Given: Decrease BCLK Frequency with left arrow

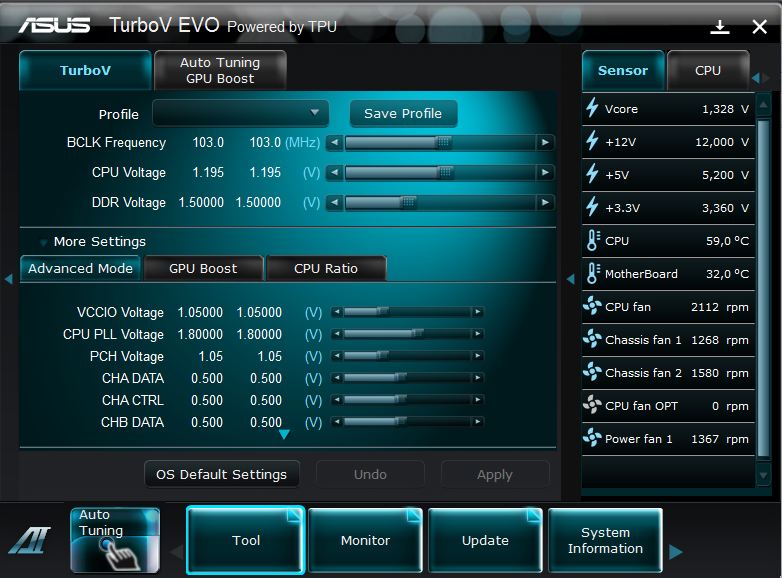Looking at the screenshot, I should 335,143.
